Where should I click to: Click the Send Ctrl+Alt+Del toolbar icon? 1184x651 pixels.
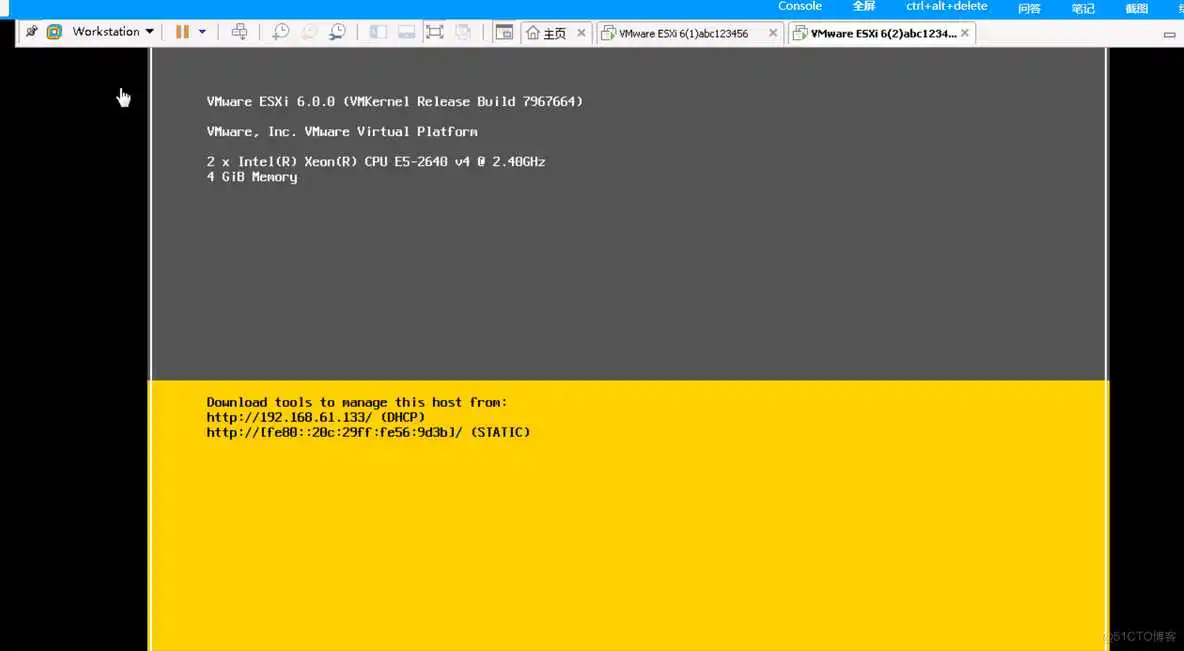point(239,32)
